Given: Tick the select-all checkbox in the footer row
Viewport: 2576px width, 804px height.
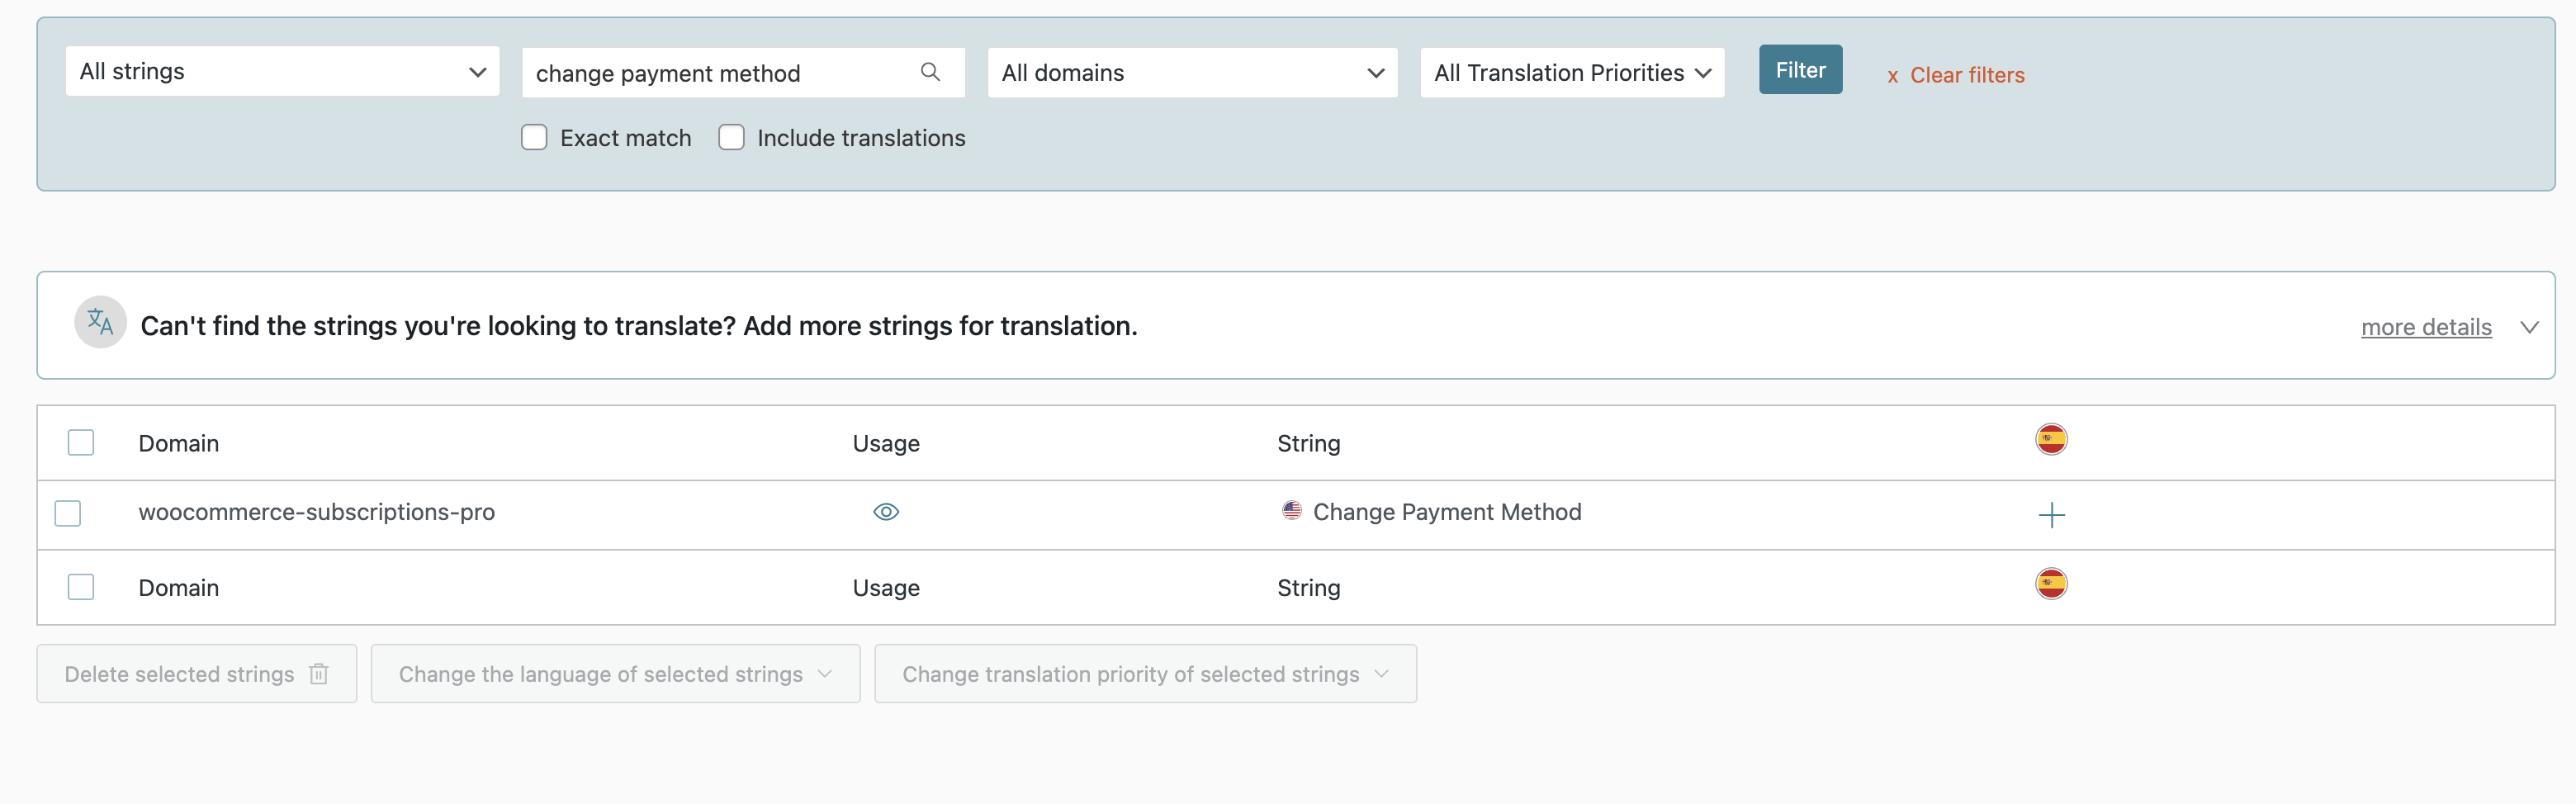Looking at the screenshot, I should (81, 586).
